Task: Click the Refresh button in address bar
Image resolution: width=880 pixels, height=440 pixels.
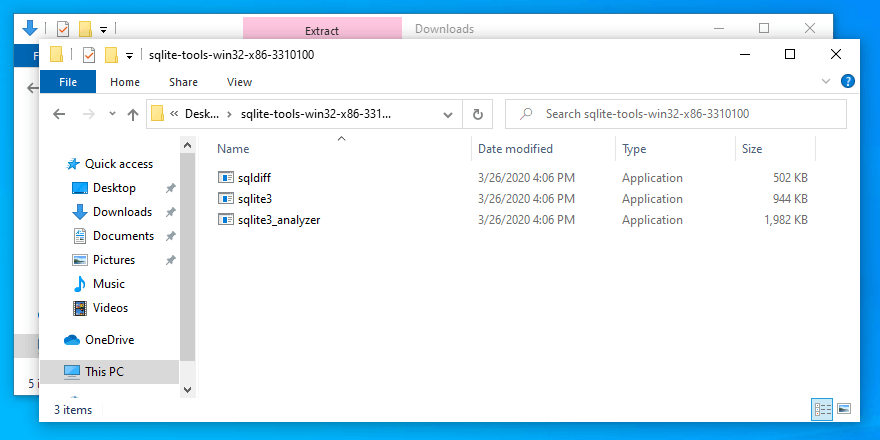Action: pos(478,114)
